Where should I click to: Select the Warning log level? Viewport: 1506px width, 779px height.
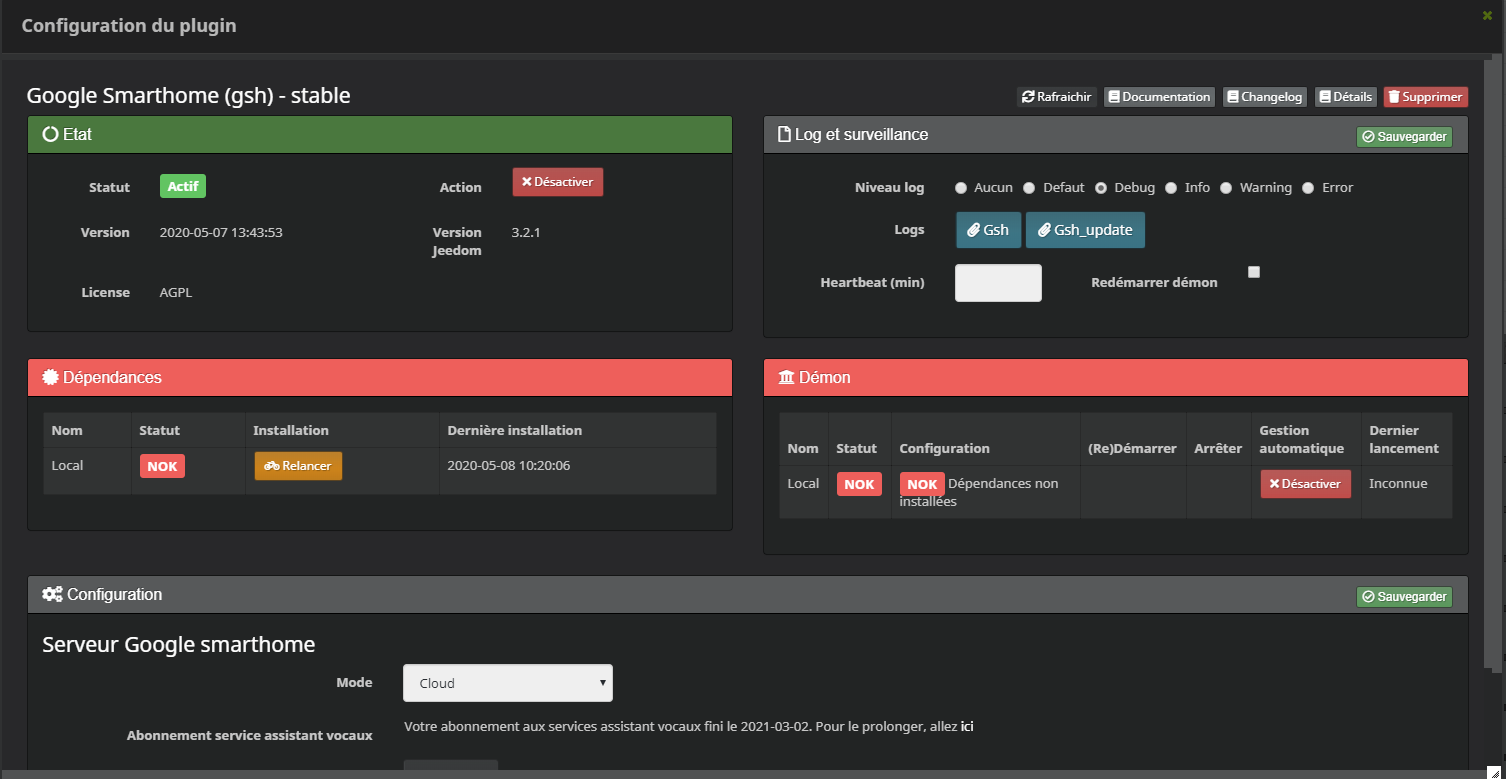coord(1226,188)
